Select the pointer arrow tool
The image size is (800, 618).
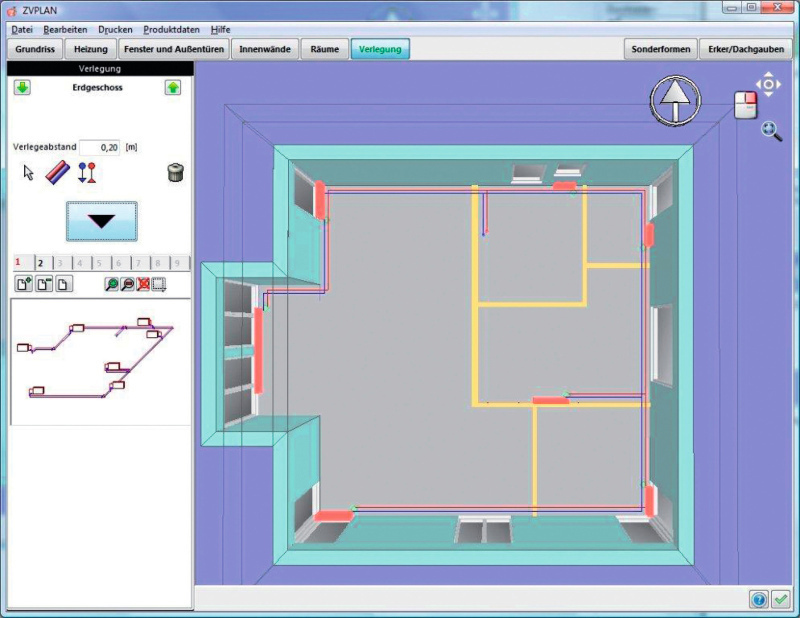point(29,173)
